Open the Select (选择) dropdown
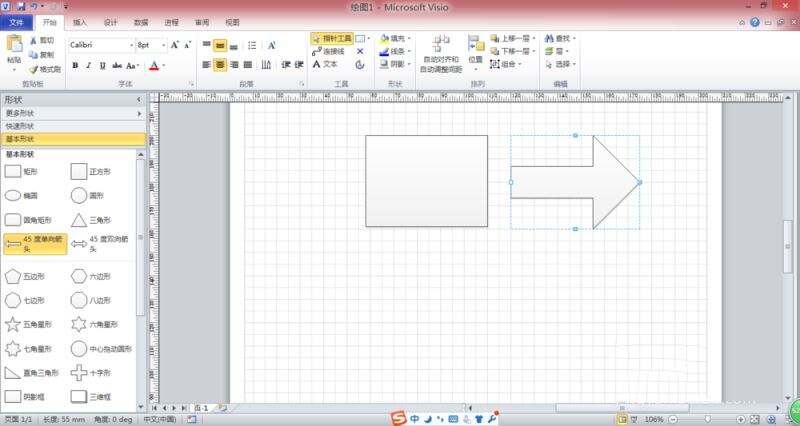800x426 pixels. (x=560, y=65)
